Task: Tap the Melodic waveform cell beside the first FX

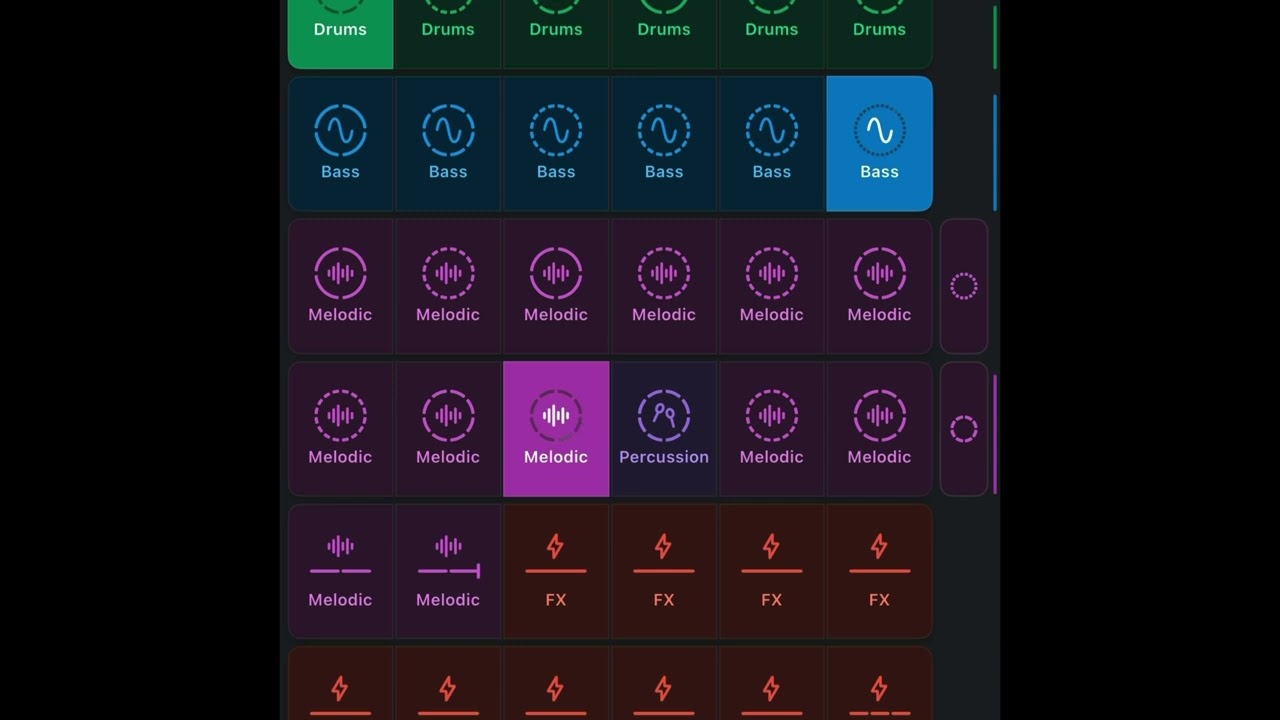Action: (x=448, y=572)
